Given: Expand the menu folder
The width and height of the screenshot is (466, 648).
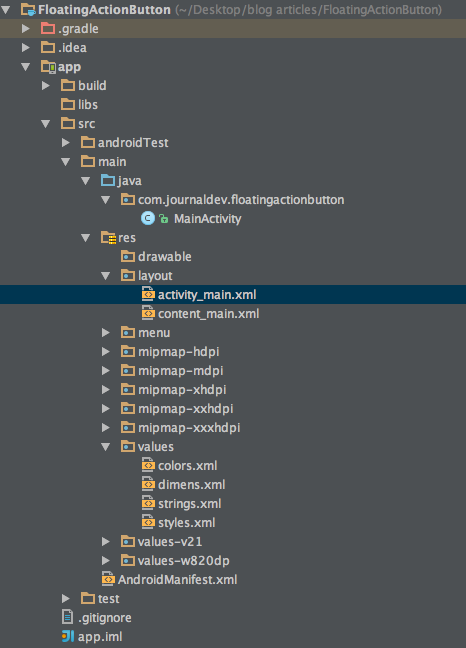Looking at the screenshot, I should coord(106,333).
